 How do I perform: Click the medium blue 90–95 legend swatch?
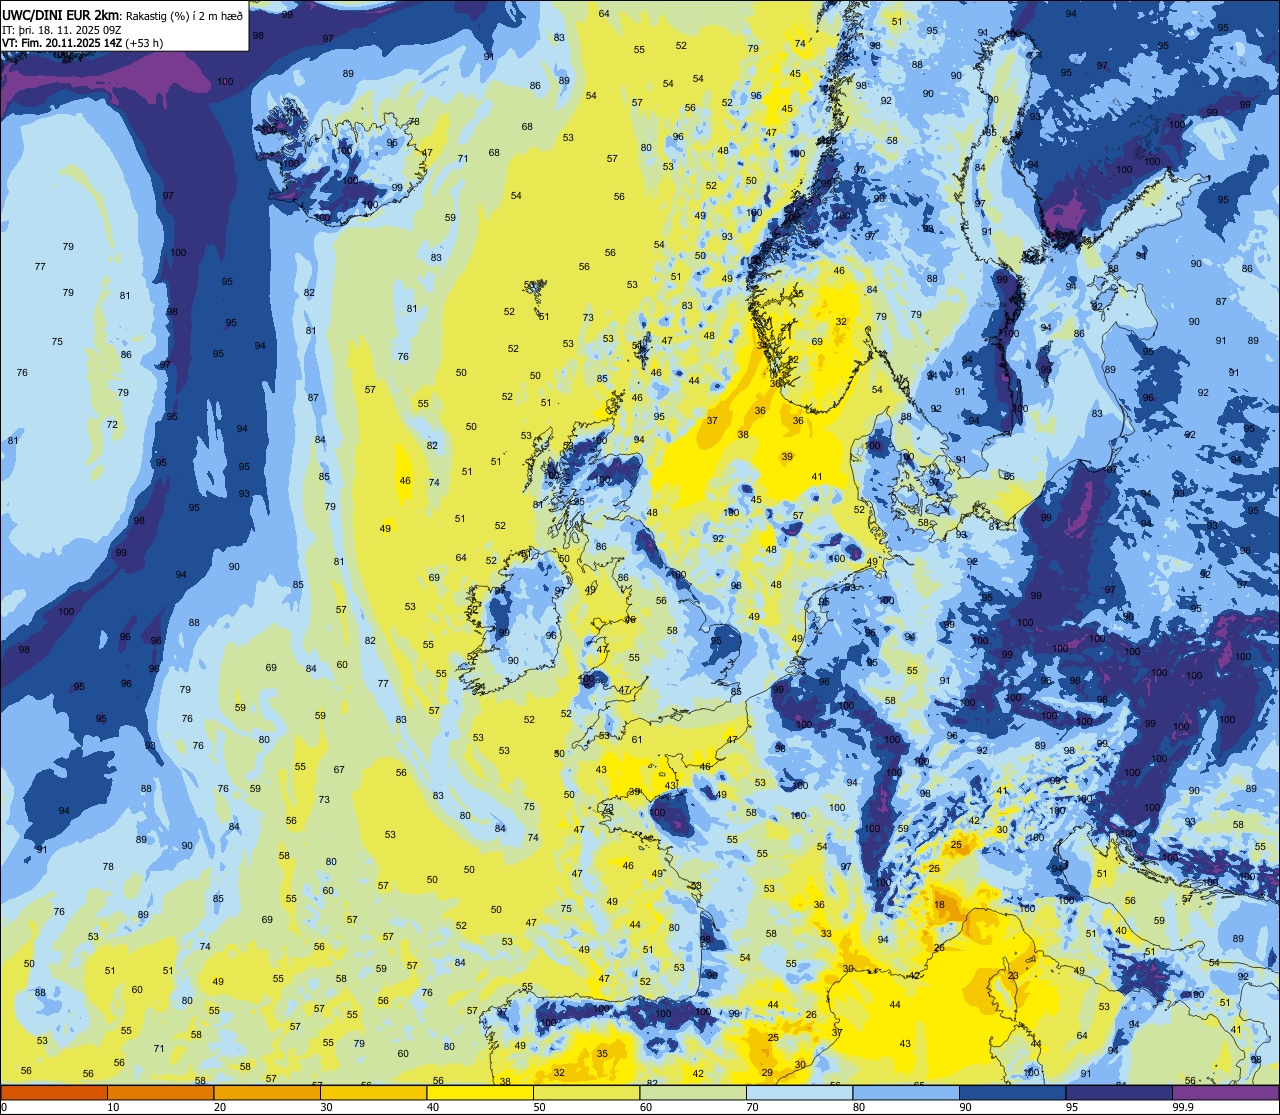1012,1093
